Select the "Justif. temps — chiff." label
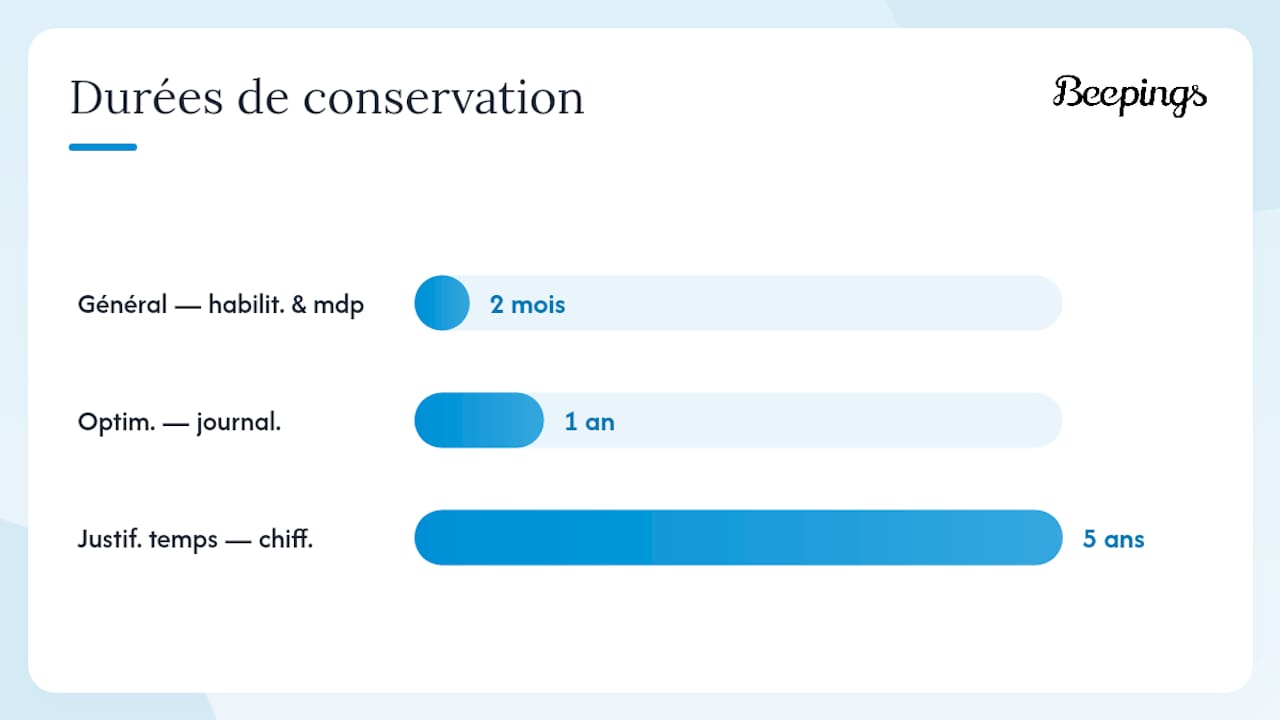Image resolution: width=1280 pixels, height=720 pixels. 196,540
